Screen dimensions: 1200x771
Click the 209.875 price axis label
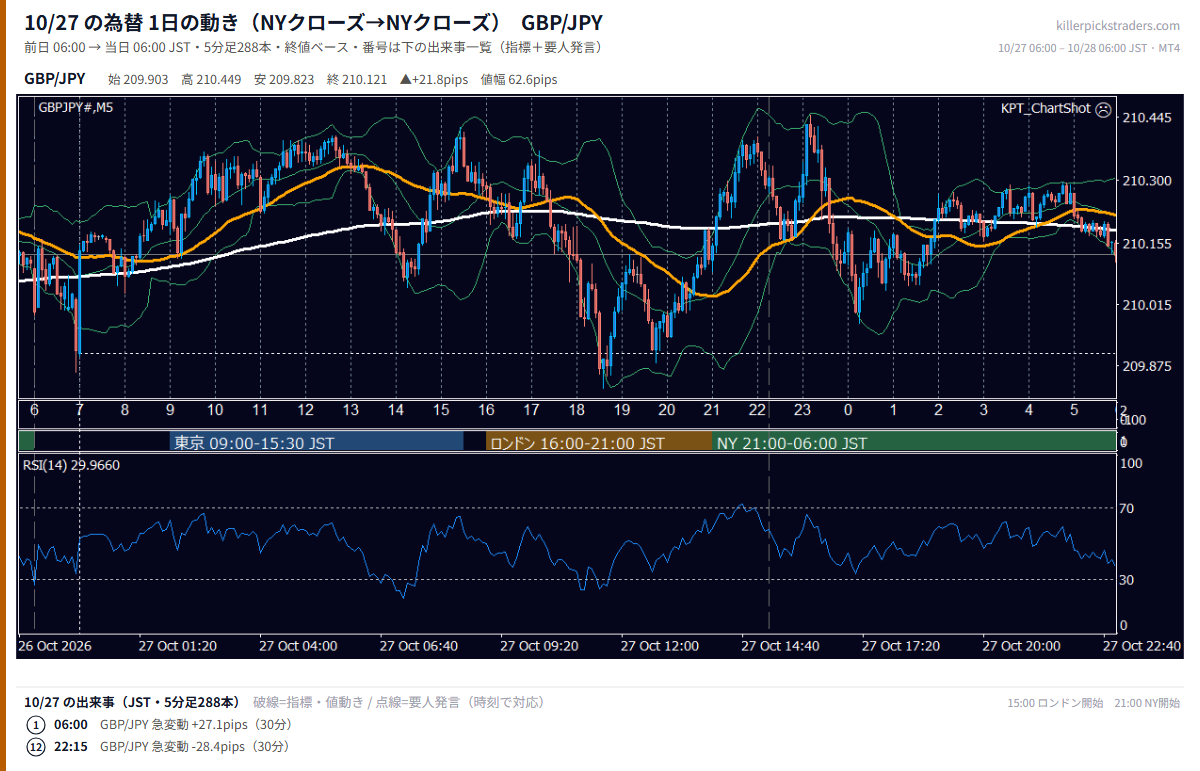[x=1147, y=367]
